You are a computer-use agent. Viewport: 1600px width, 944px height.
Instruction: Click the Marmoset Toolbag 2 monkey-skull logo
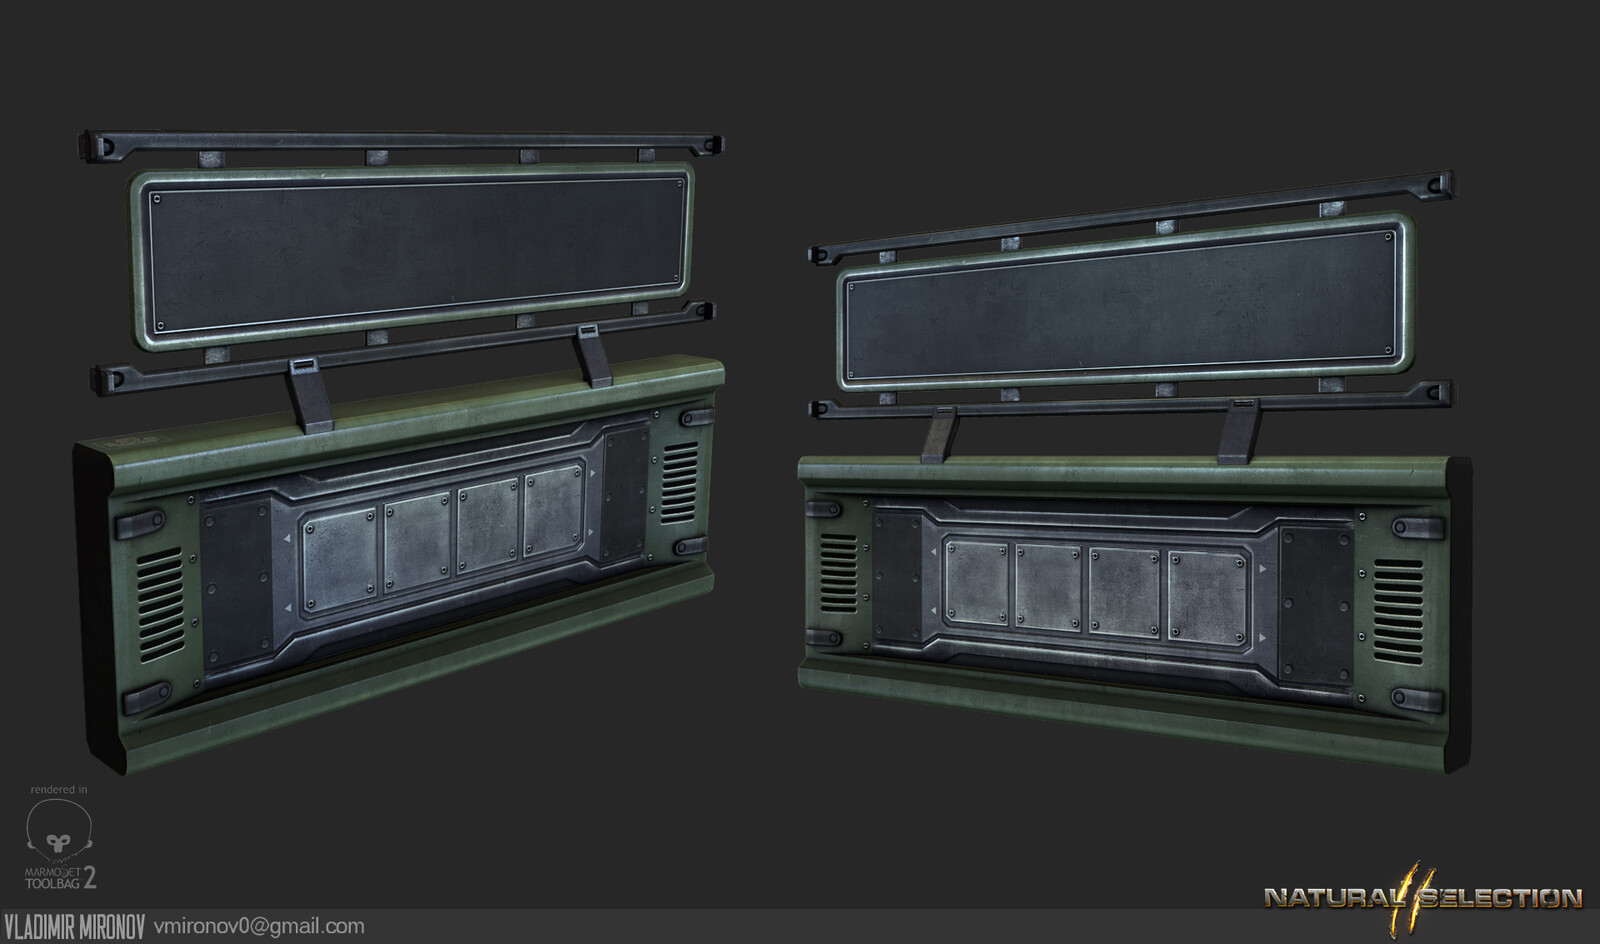click(x=60, y=830)
